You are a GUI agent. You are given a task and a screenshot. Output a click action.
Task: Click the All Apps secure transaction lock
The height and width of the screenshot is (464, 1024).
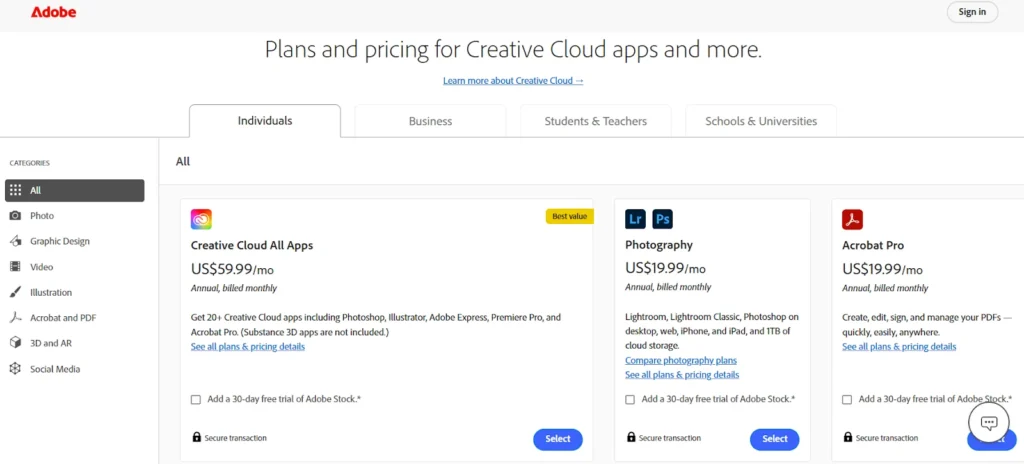tap(197, 437)
